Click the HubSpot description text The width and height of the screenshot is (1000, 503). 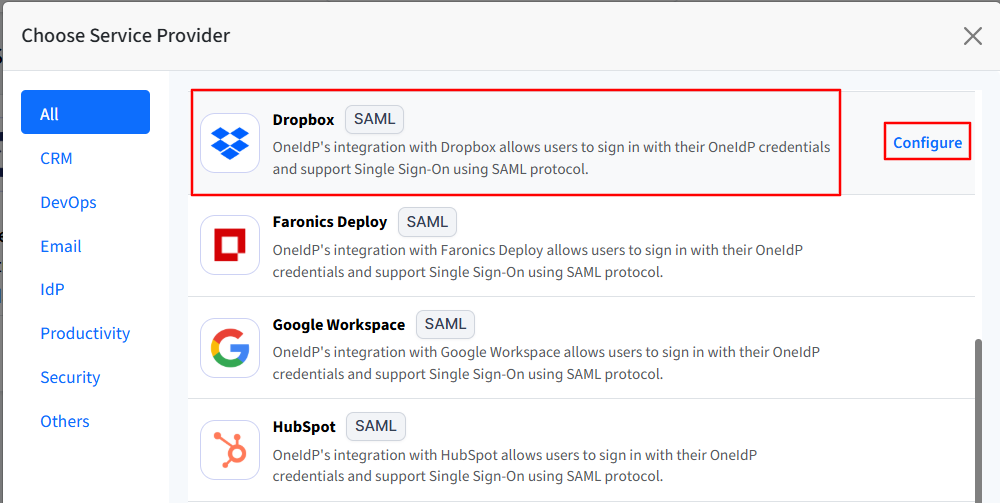(x=515, y=465)
